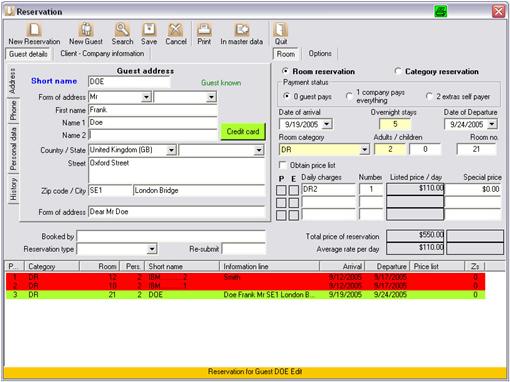The height and width of the screenshot is (382, 510).
Task: Click the Daily charges field DR2
Action: (328, 189)
